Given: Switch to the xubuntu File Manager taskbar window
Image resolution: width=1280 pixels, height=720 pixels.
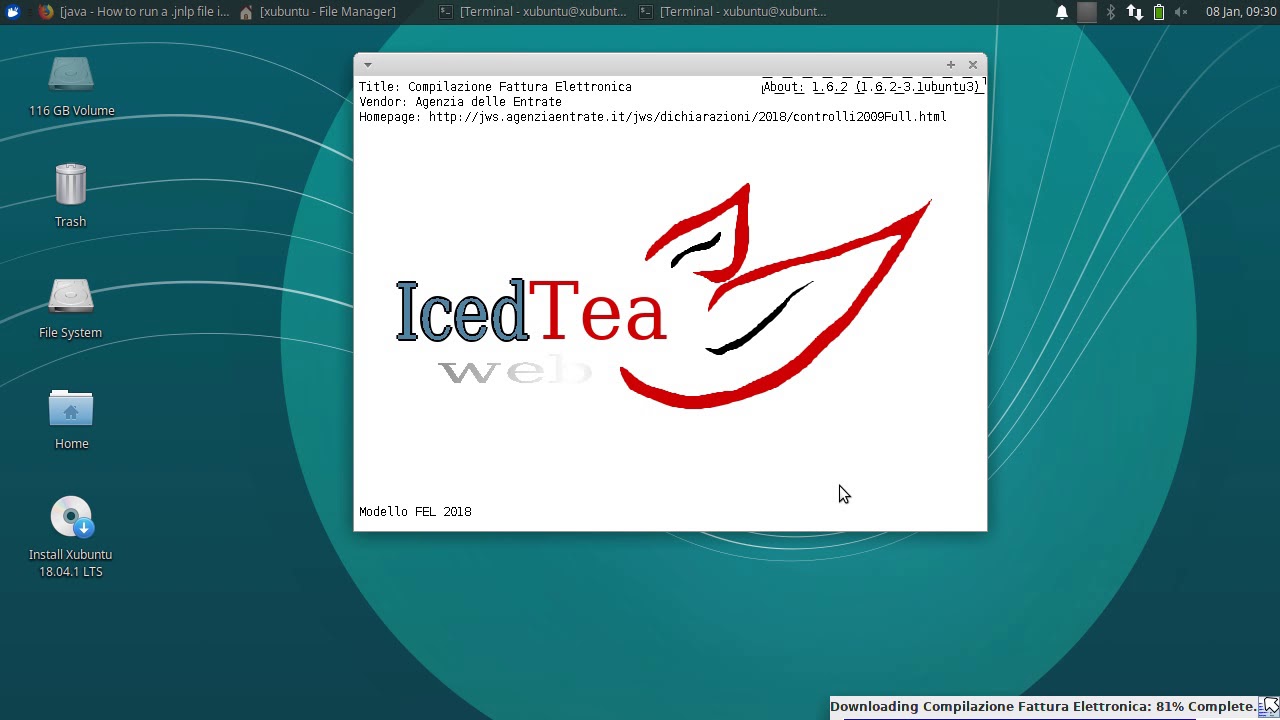Looking at the screenshot, I should [317, 12].
